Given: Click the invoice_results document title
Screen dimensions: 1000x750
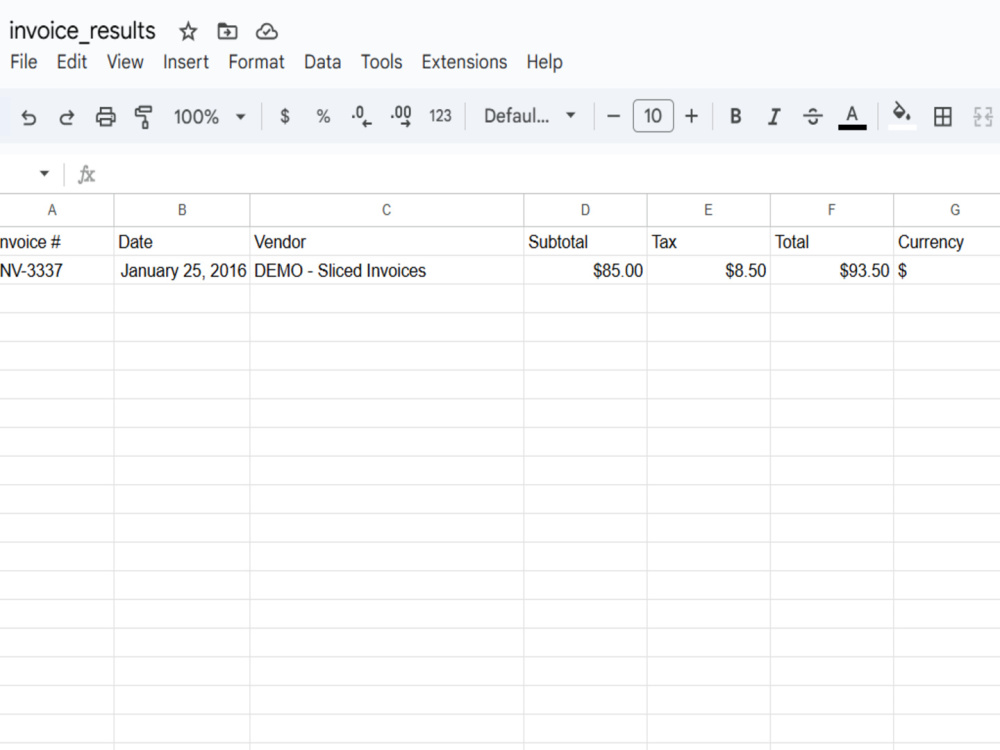Looking at the screenshot, I should click(82, 31).
